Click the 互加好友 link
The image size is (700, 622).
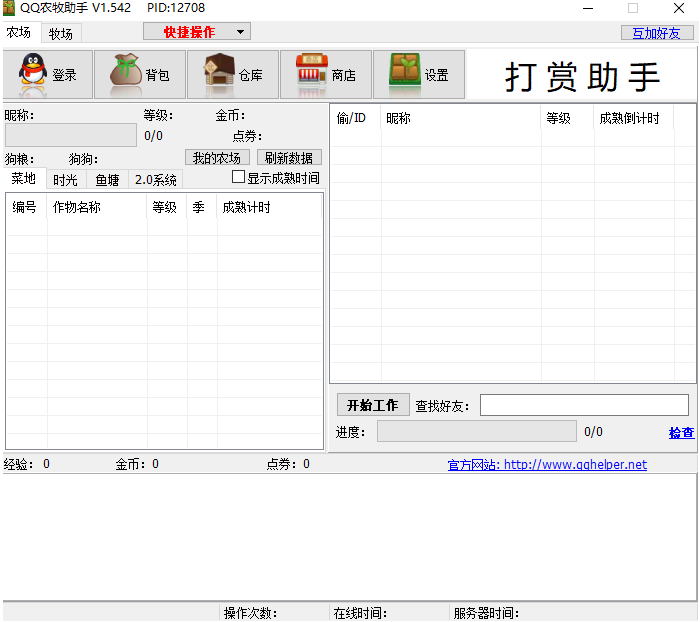tap(656, 33)
